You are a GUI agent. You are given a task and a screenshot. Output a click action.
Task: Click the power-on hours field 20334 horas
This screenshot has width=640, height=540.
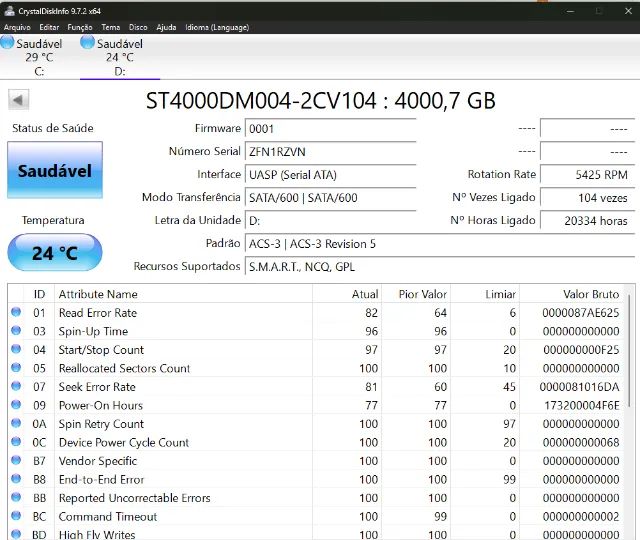tap(587, 221)
